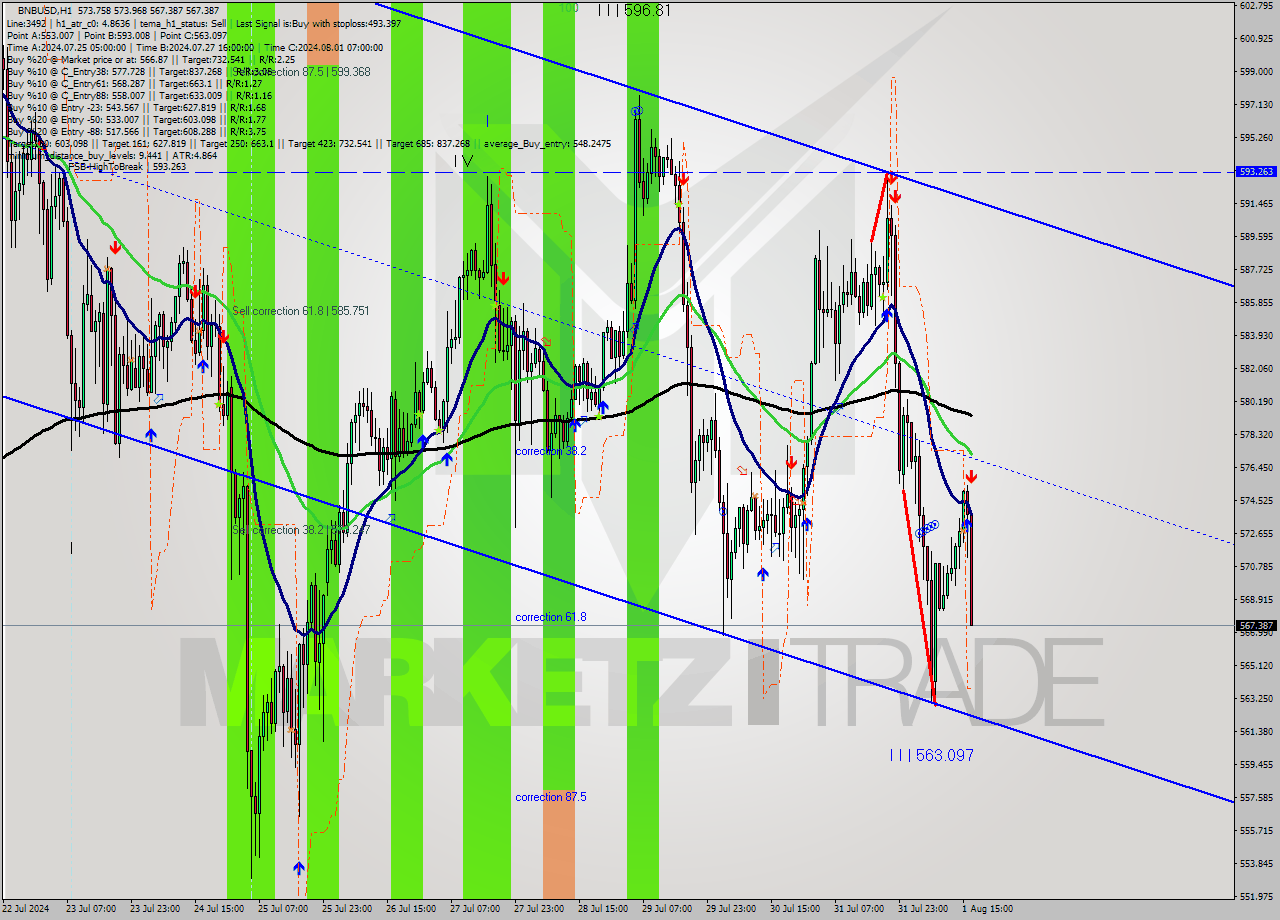Click the '25 Jul 23:00' time axis label
The width and height of the screenshot is (1280, 920).
(347, 909)
